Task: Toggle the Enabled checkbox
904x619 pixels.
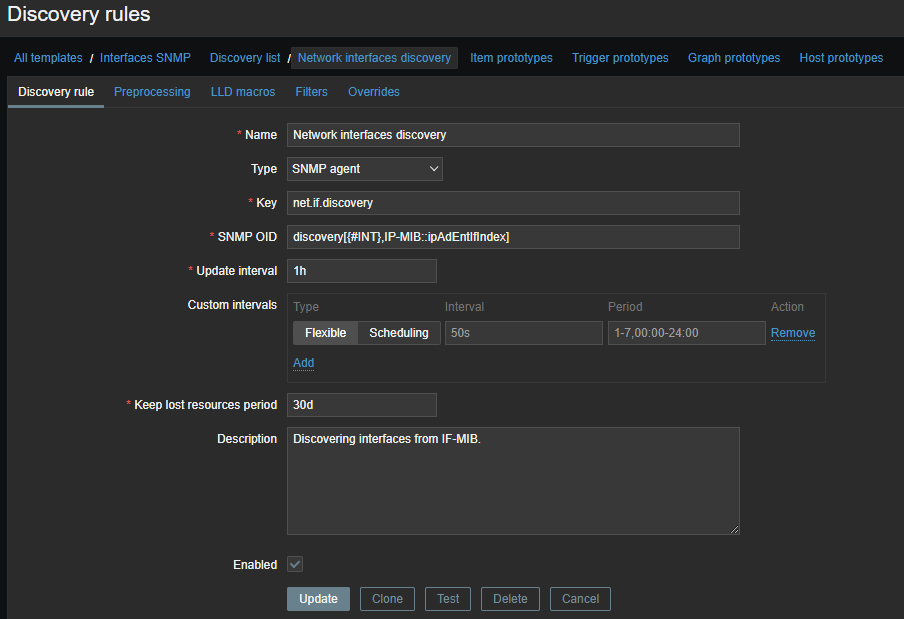Action: pyautogui.click(x=295, y=564)
